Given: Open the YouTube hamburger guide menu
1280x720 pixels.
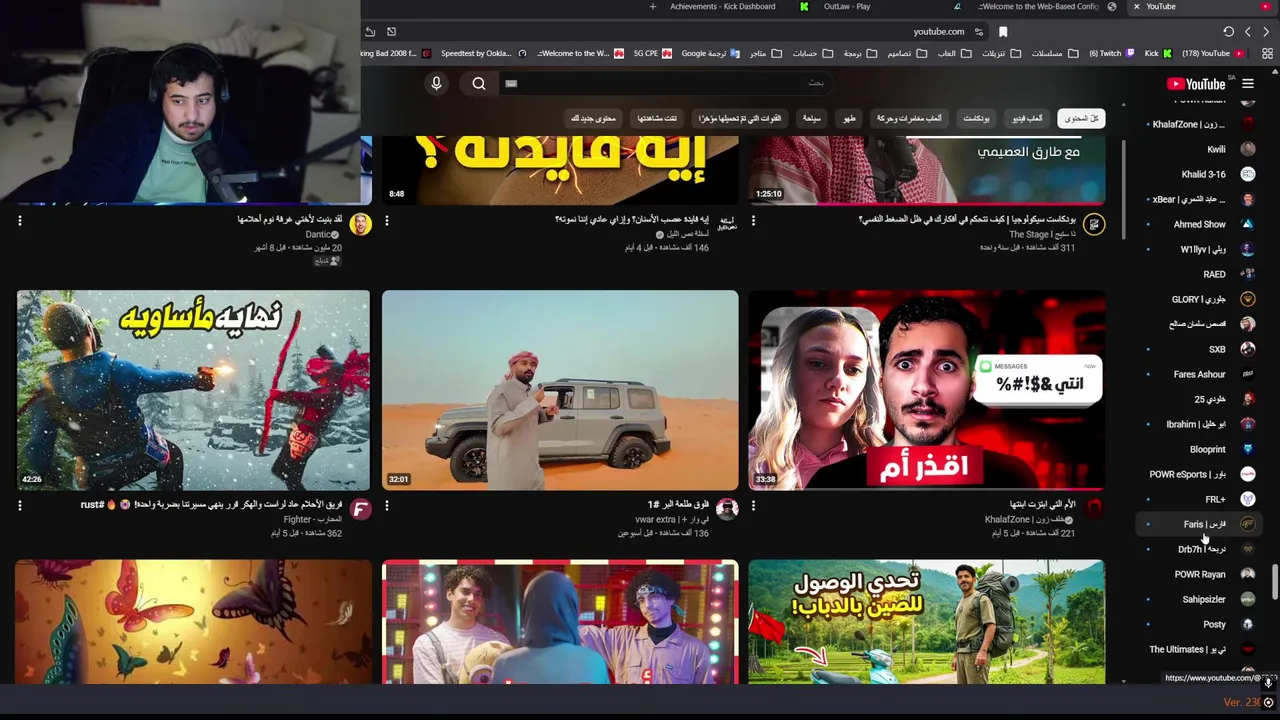Looking at the screenshot, I should pyautogui.click(x=1247, y=84).
